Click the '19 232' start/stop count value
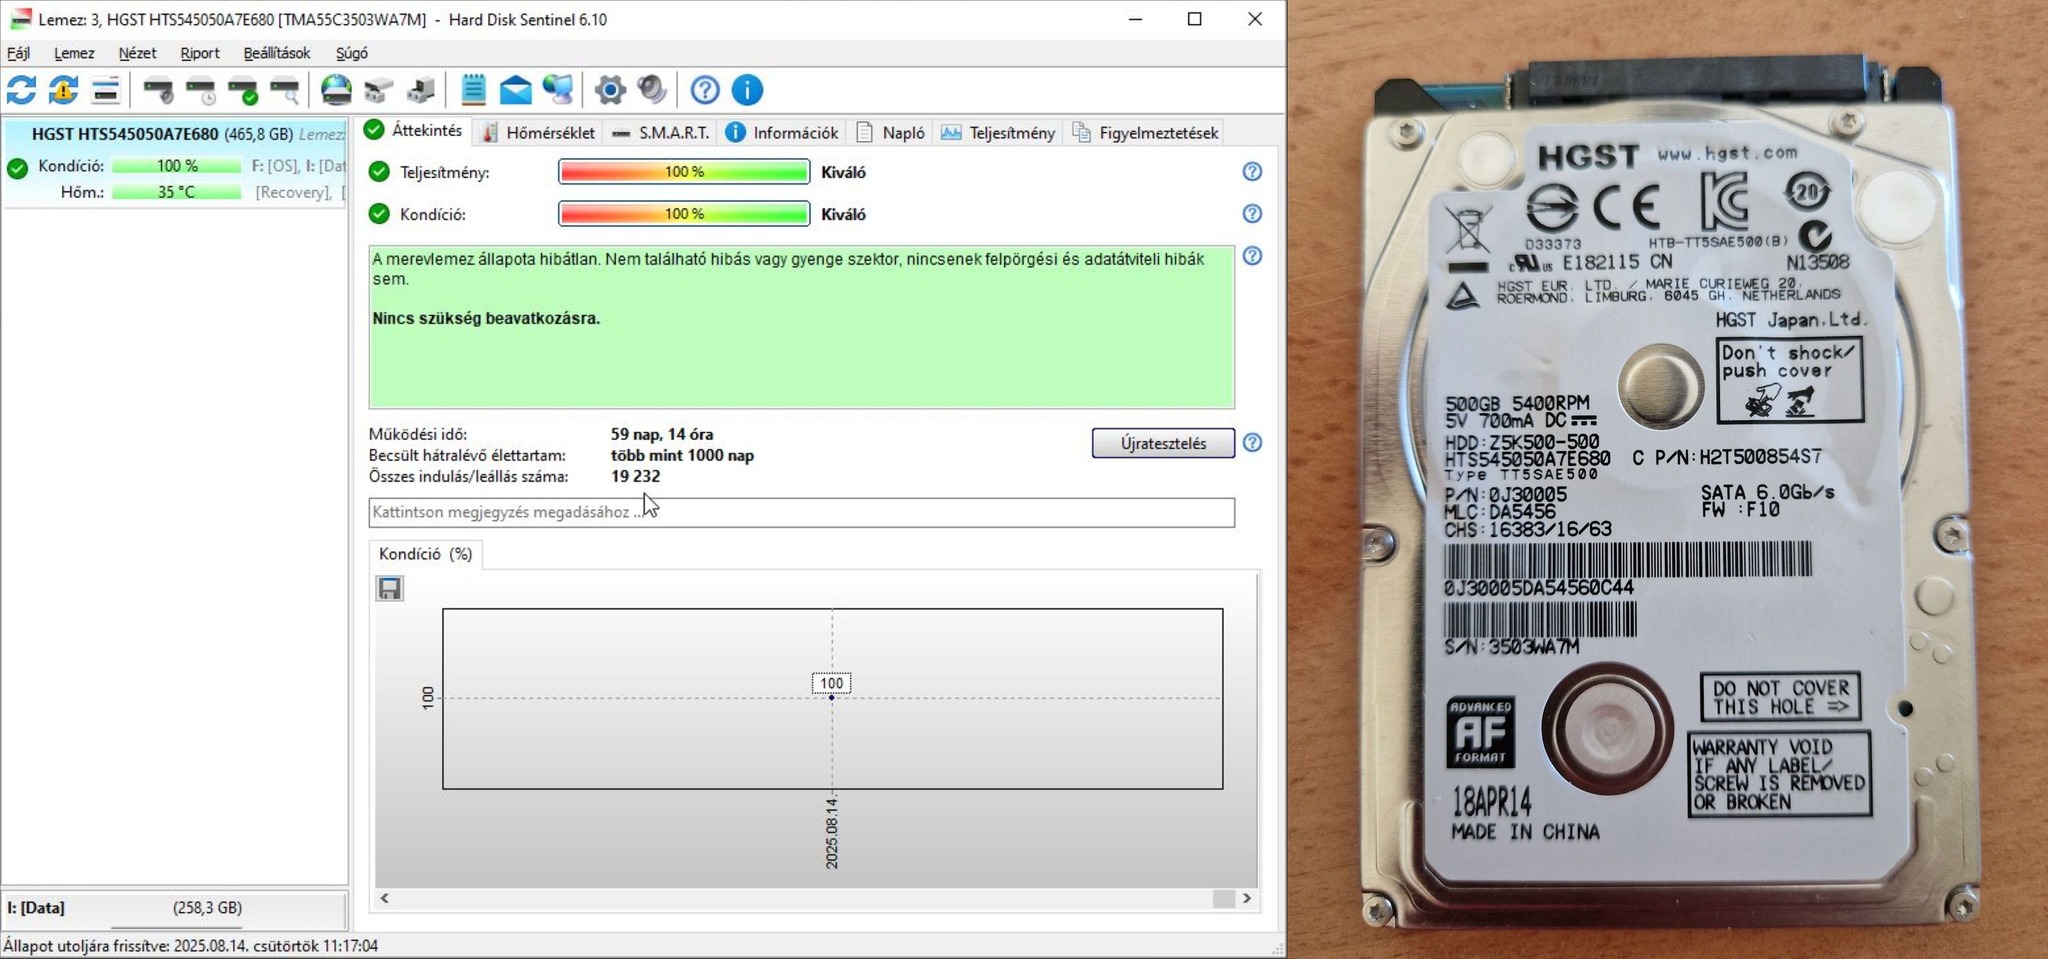The image size is (2048, 959). 635,476
